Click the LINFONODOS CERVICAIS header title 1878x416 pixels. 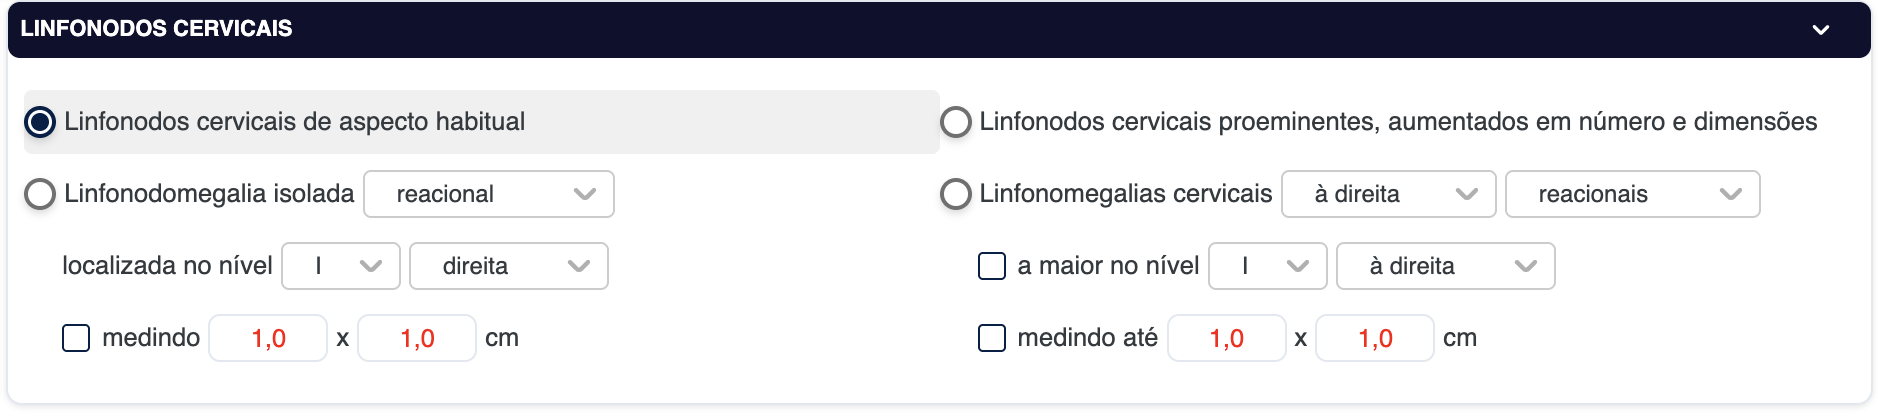coord(157,29)
